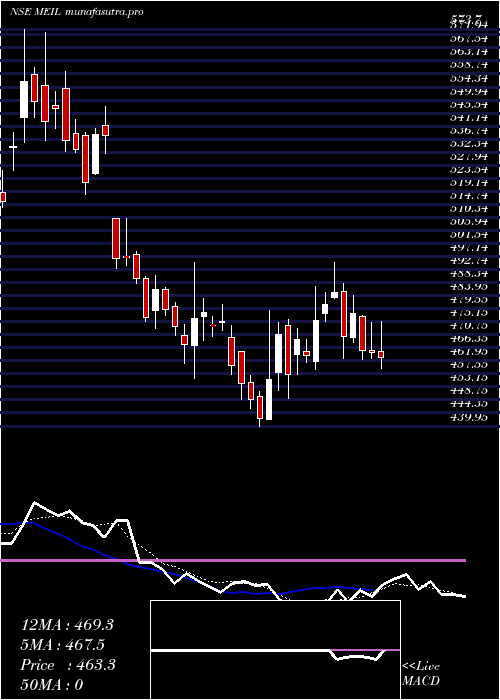The width and height of the screenshot is (500, 700).
Task: Choose the 505.94 axis value
Action: click(x=469, y=221)
